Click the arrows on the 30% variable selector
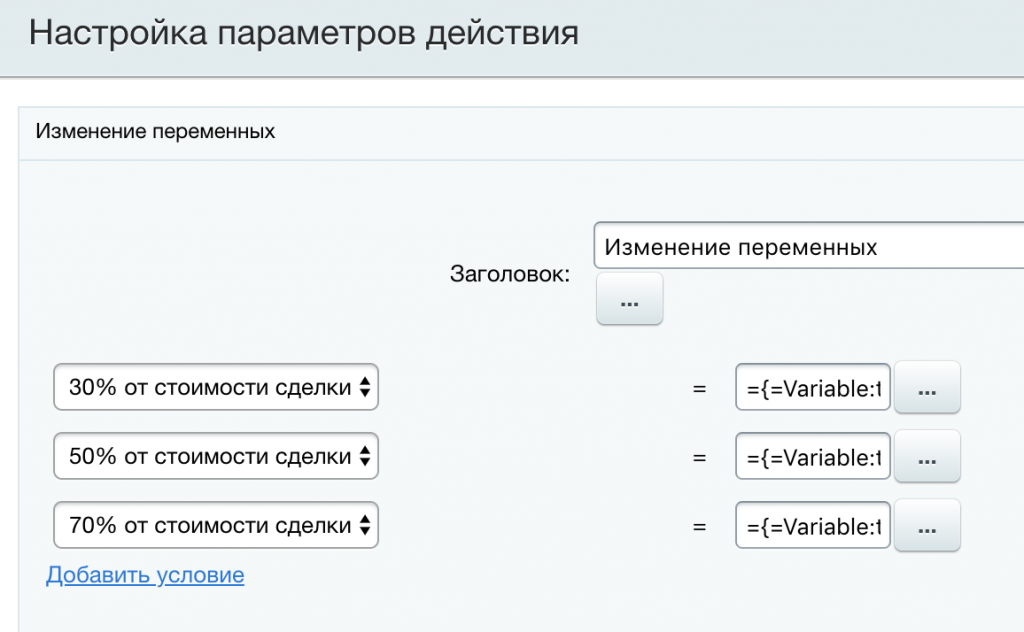The width and height of the screenshot is (1024, 632). tap(365, 388)
